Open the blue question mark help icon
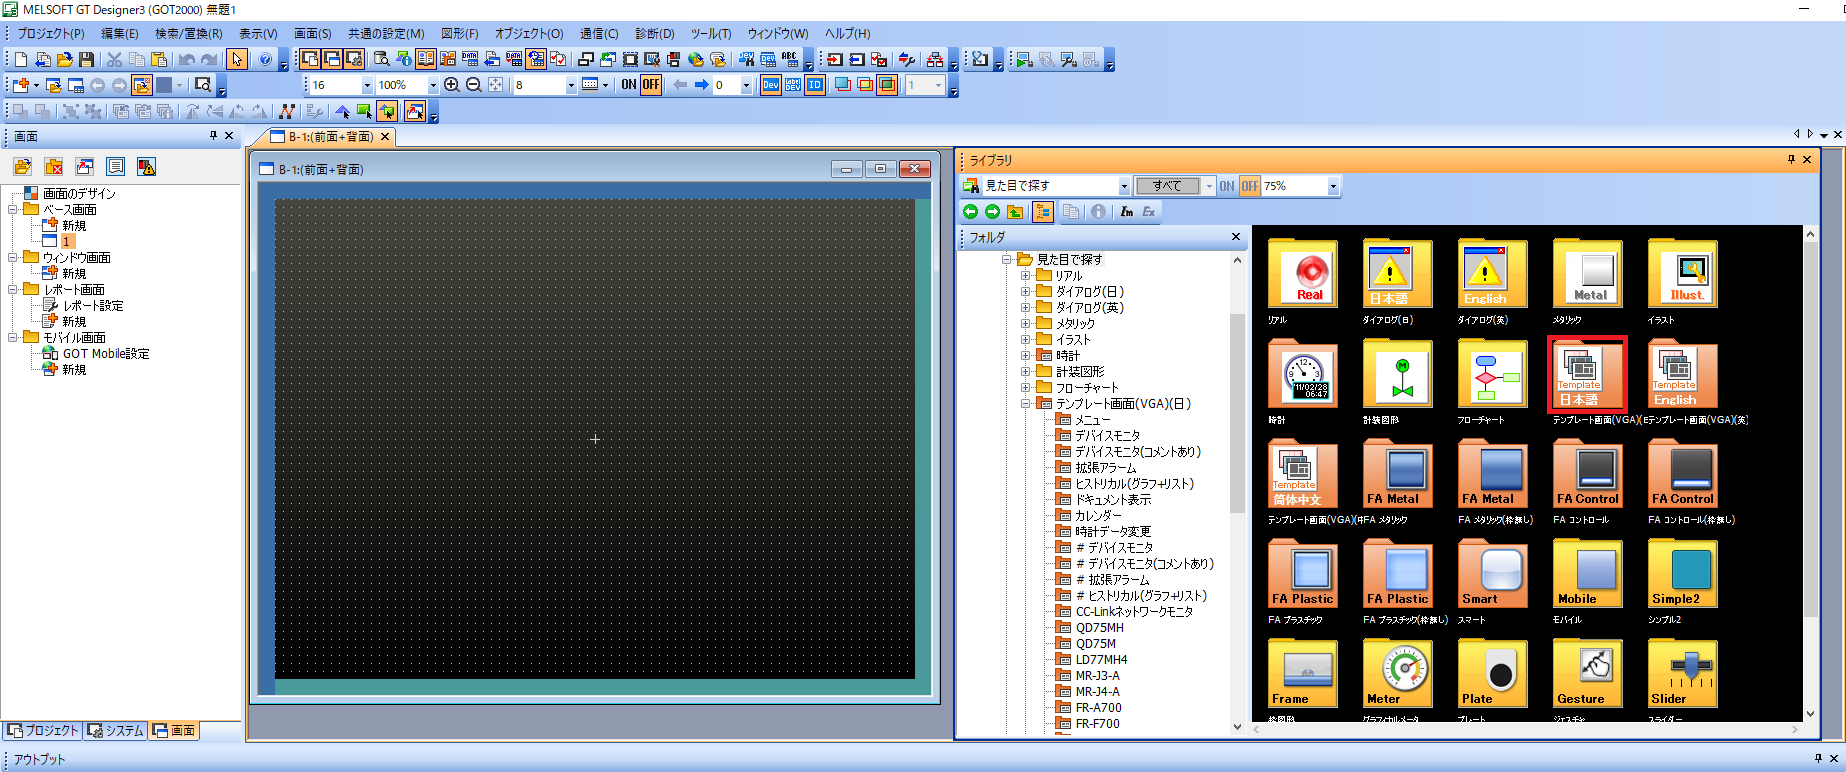 pos(265,60)
